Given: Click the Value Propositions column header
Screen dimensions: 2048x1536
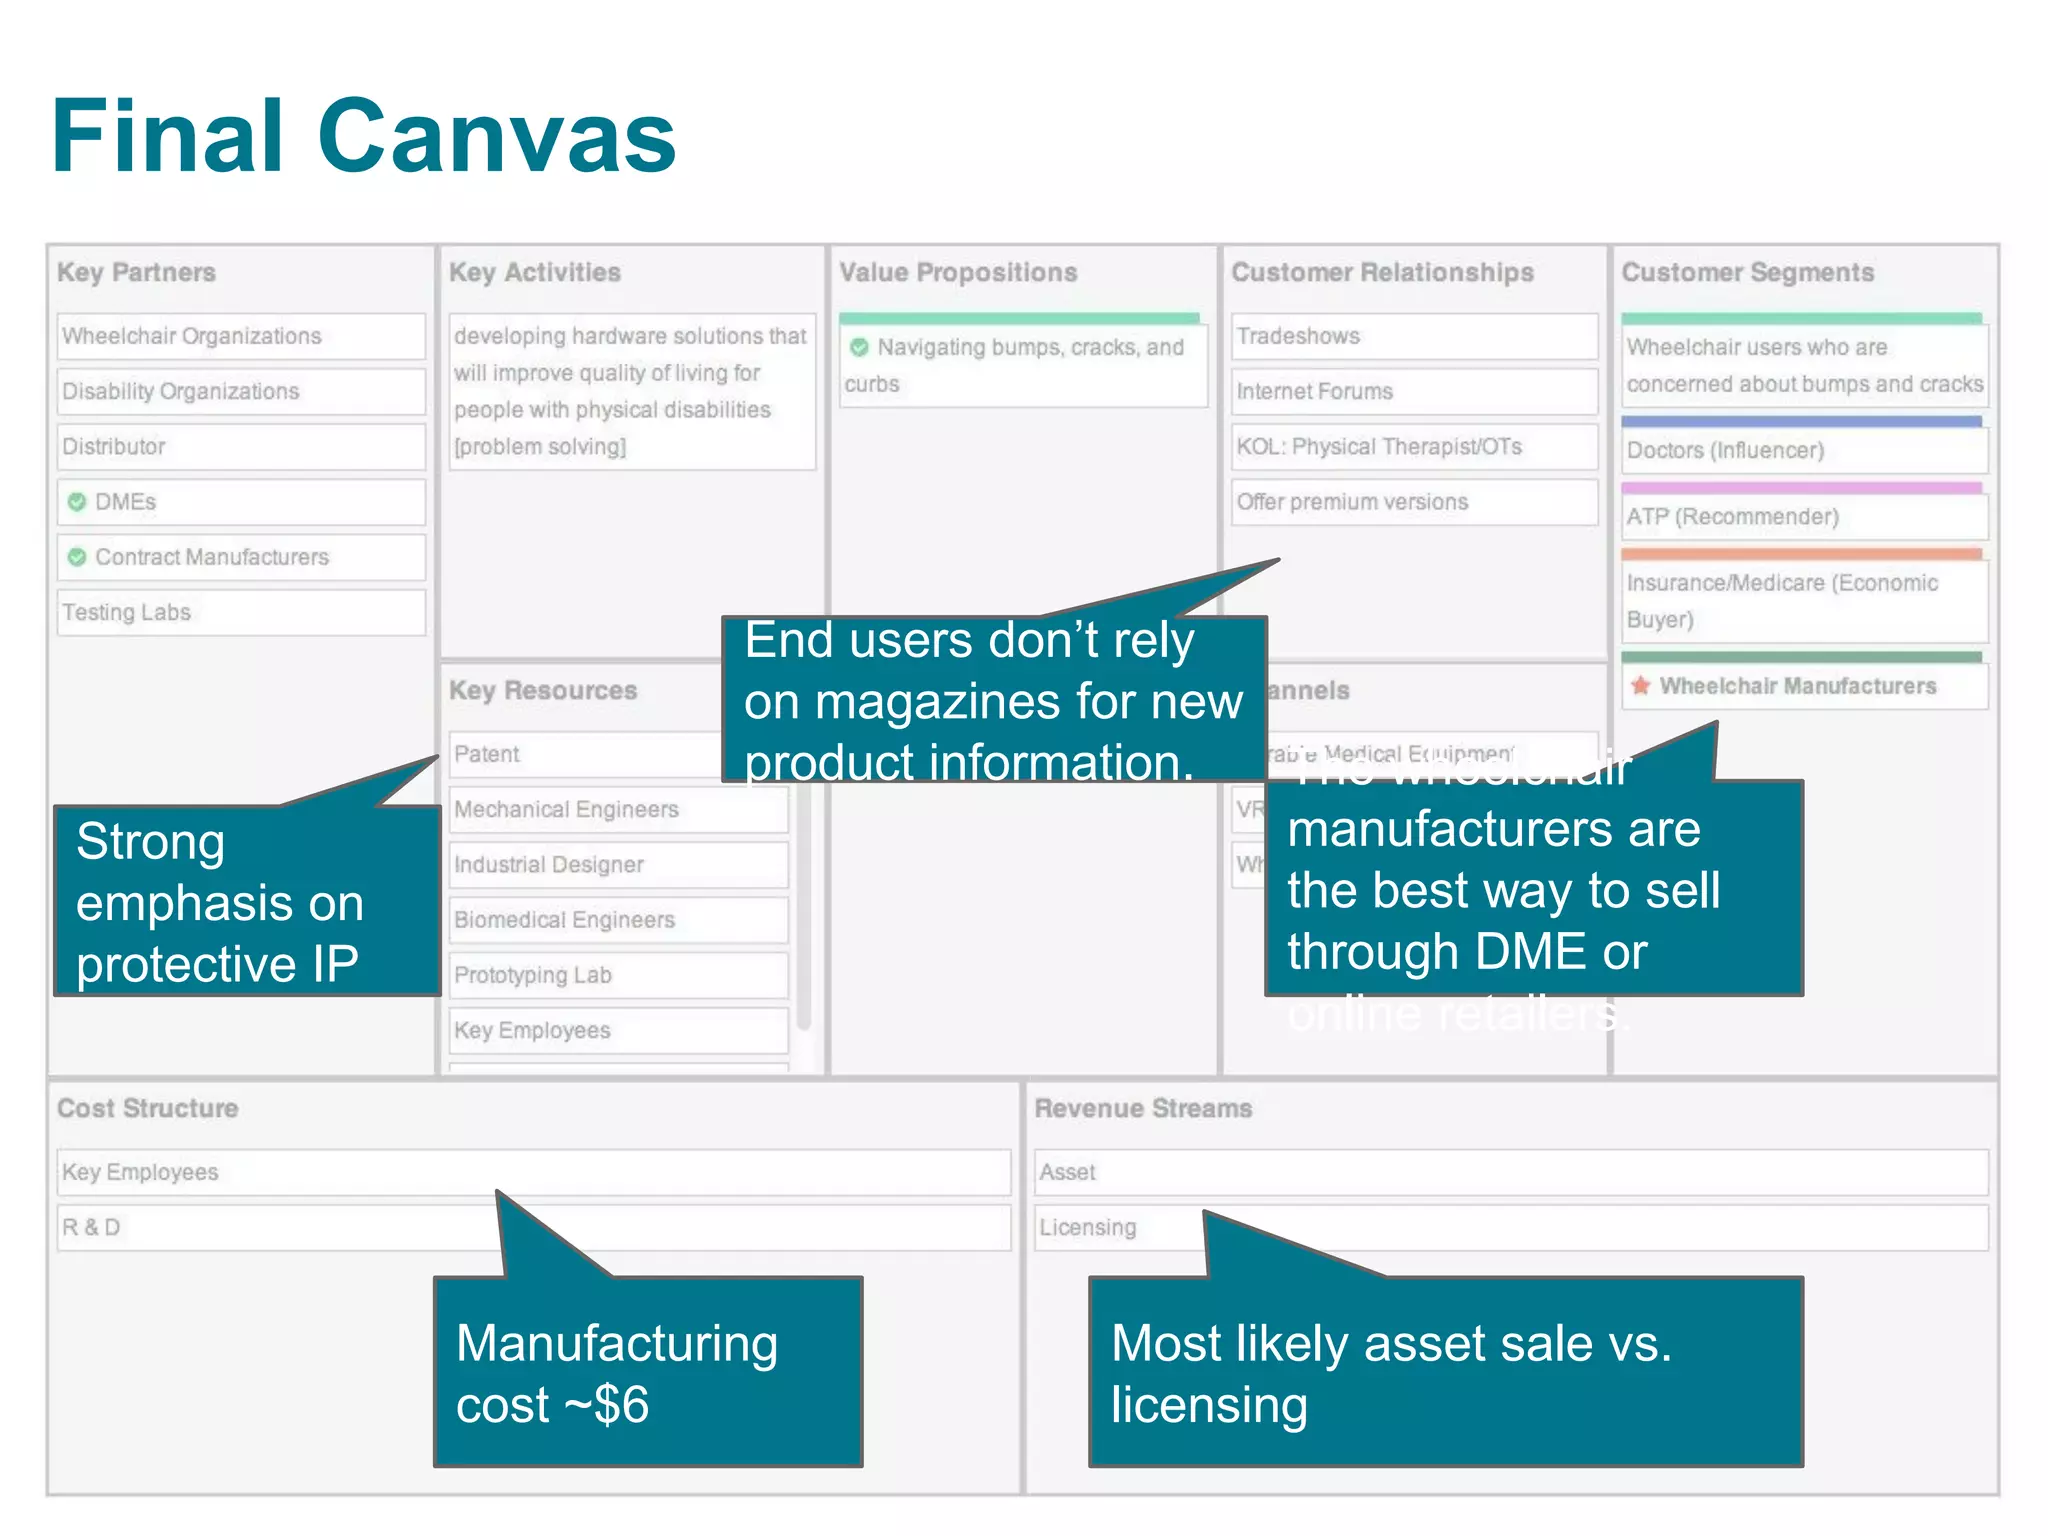Looking at the screenshot, I should coord(958,272).
